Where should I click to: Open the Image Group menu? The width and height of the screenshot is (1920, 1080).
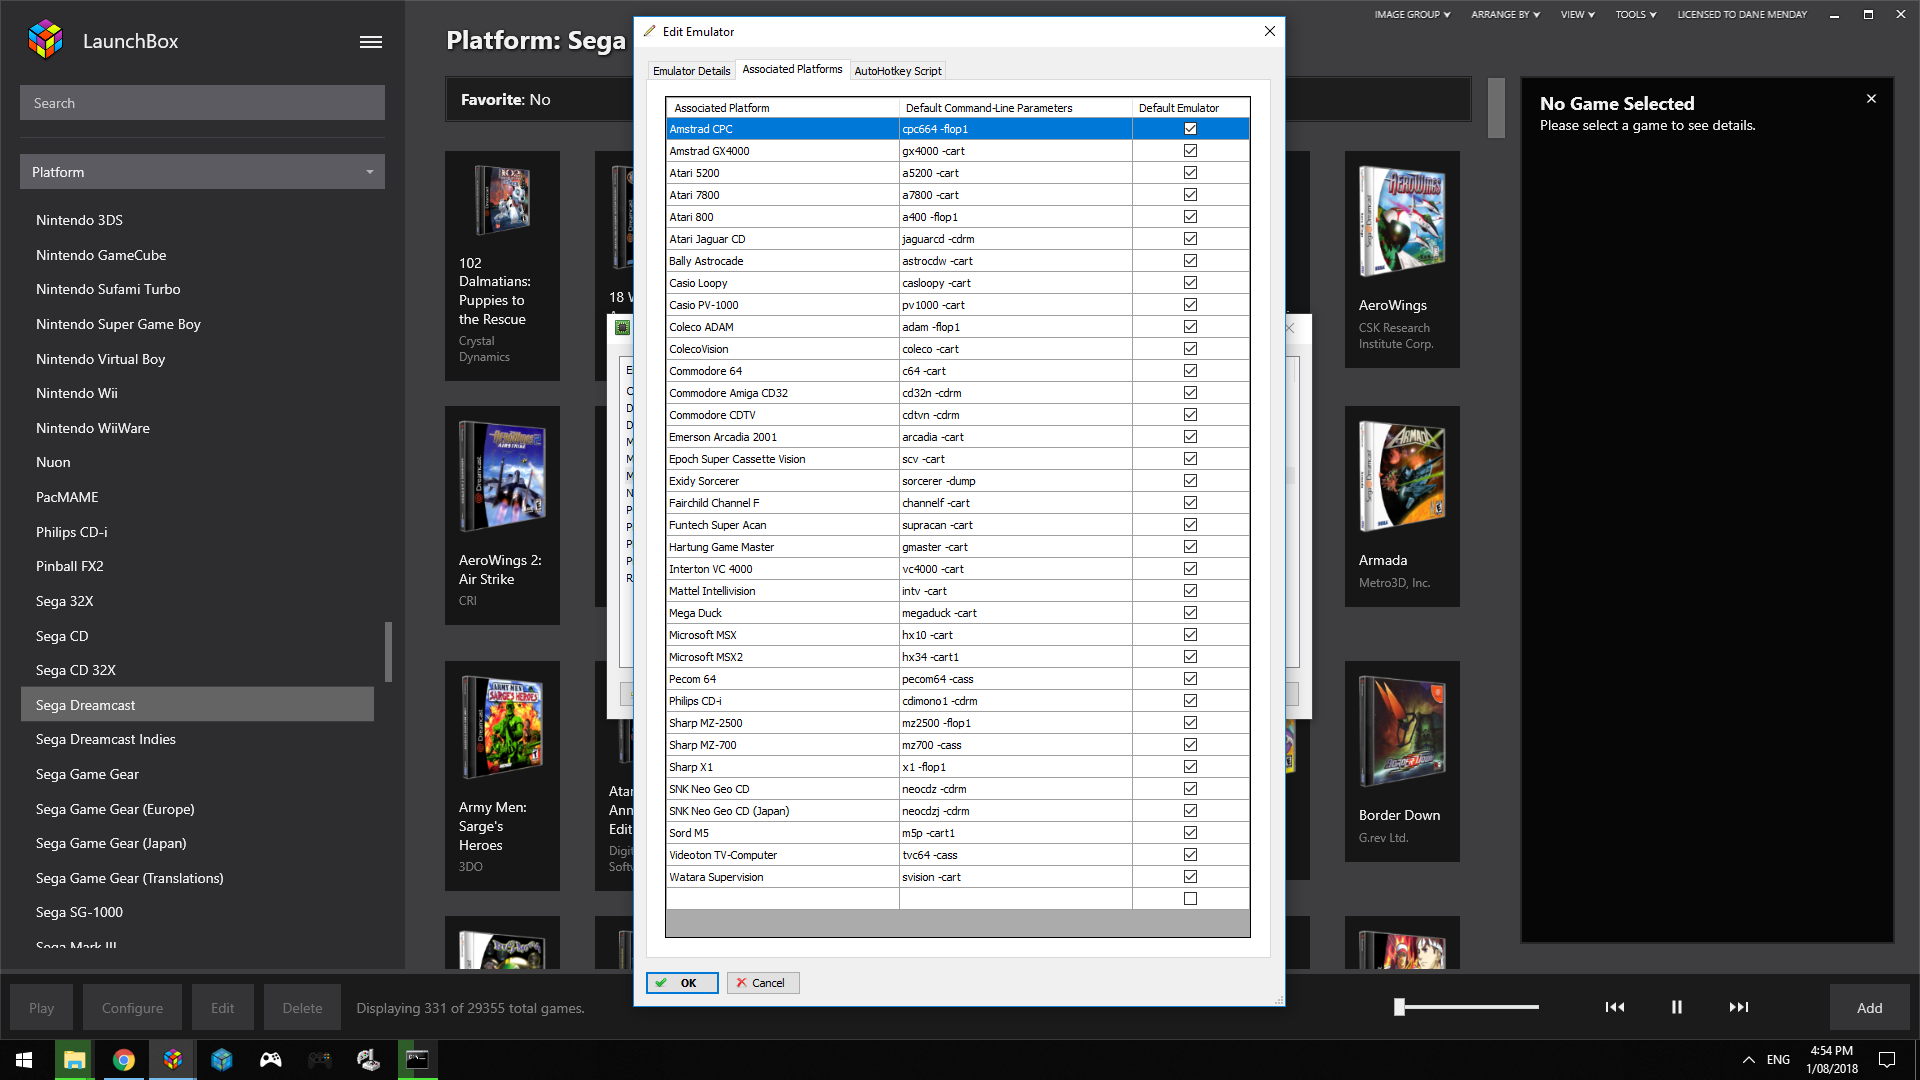click(x=1411, y=15)
